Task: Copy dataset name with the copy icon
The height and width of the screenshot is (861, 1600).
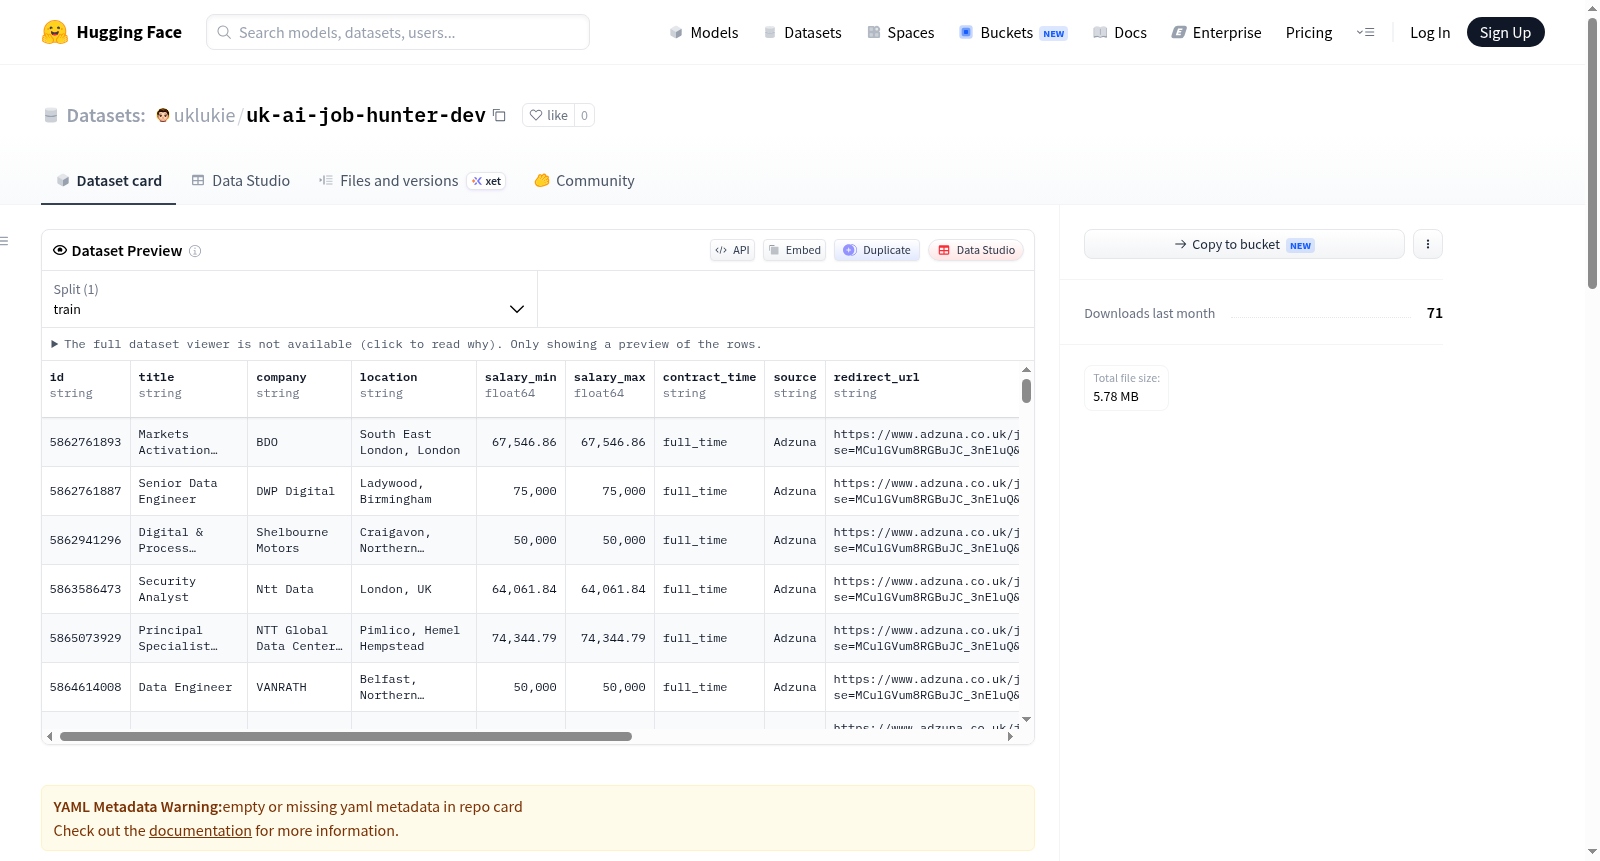Action: tap(500, 115)
